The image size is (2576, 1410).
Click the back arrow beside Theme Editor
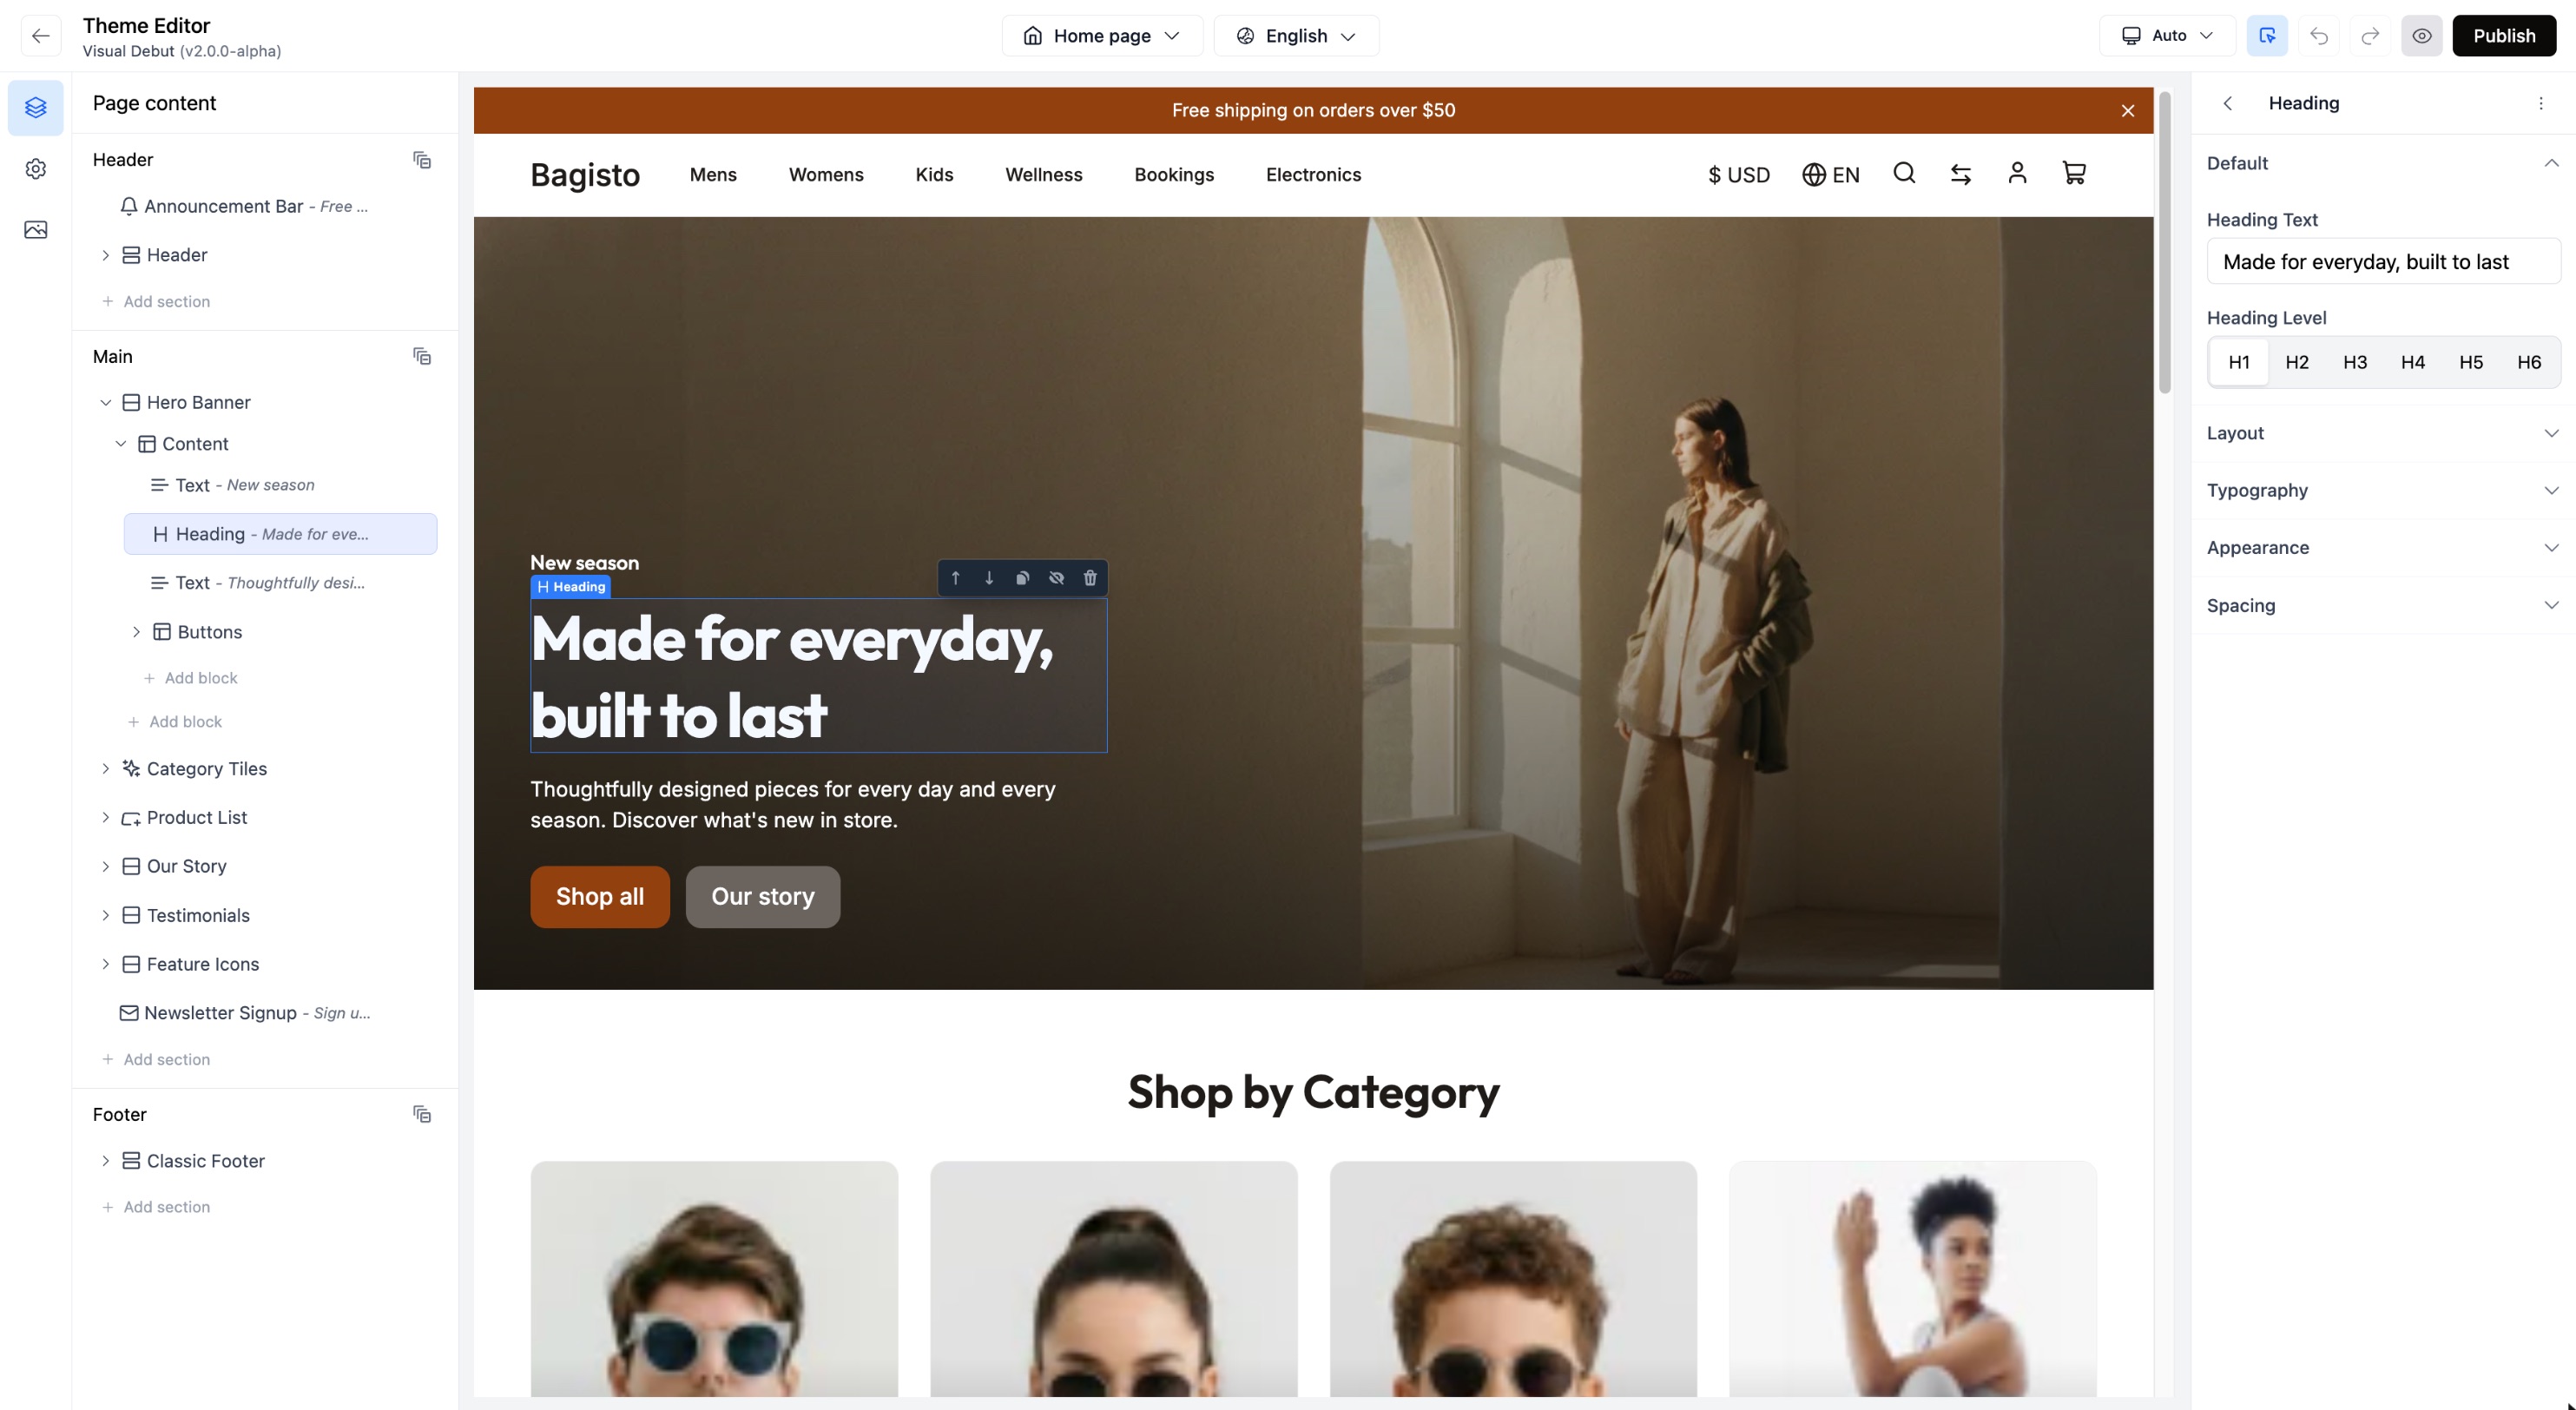(x=40, y=36)
